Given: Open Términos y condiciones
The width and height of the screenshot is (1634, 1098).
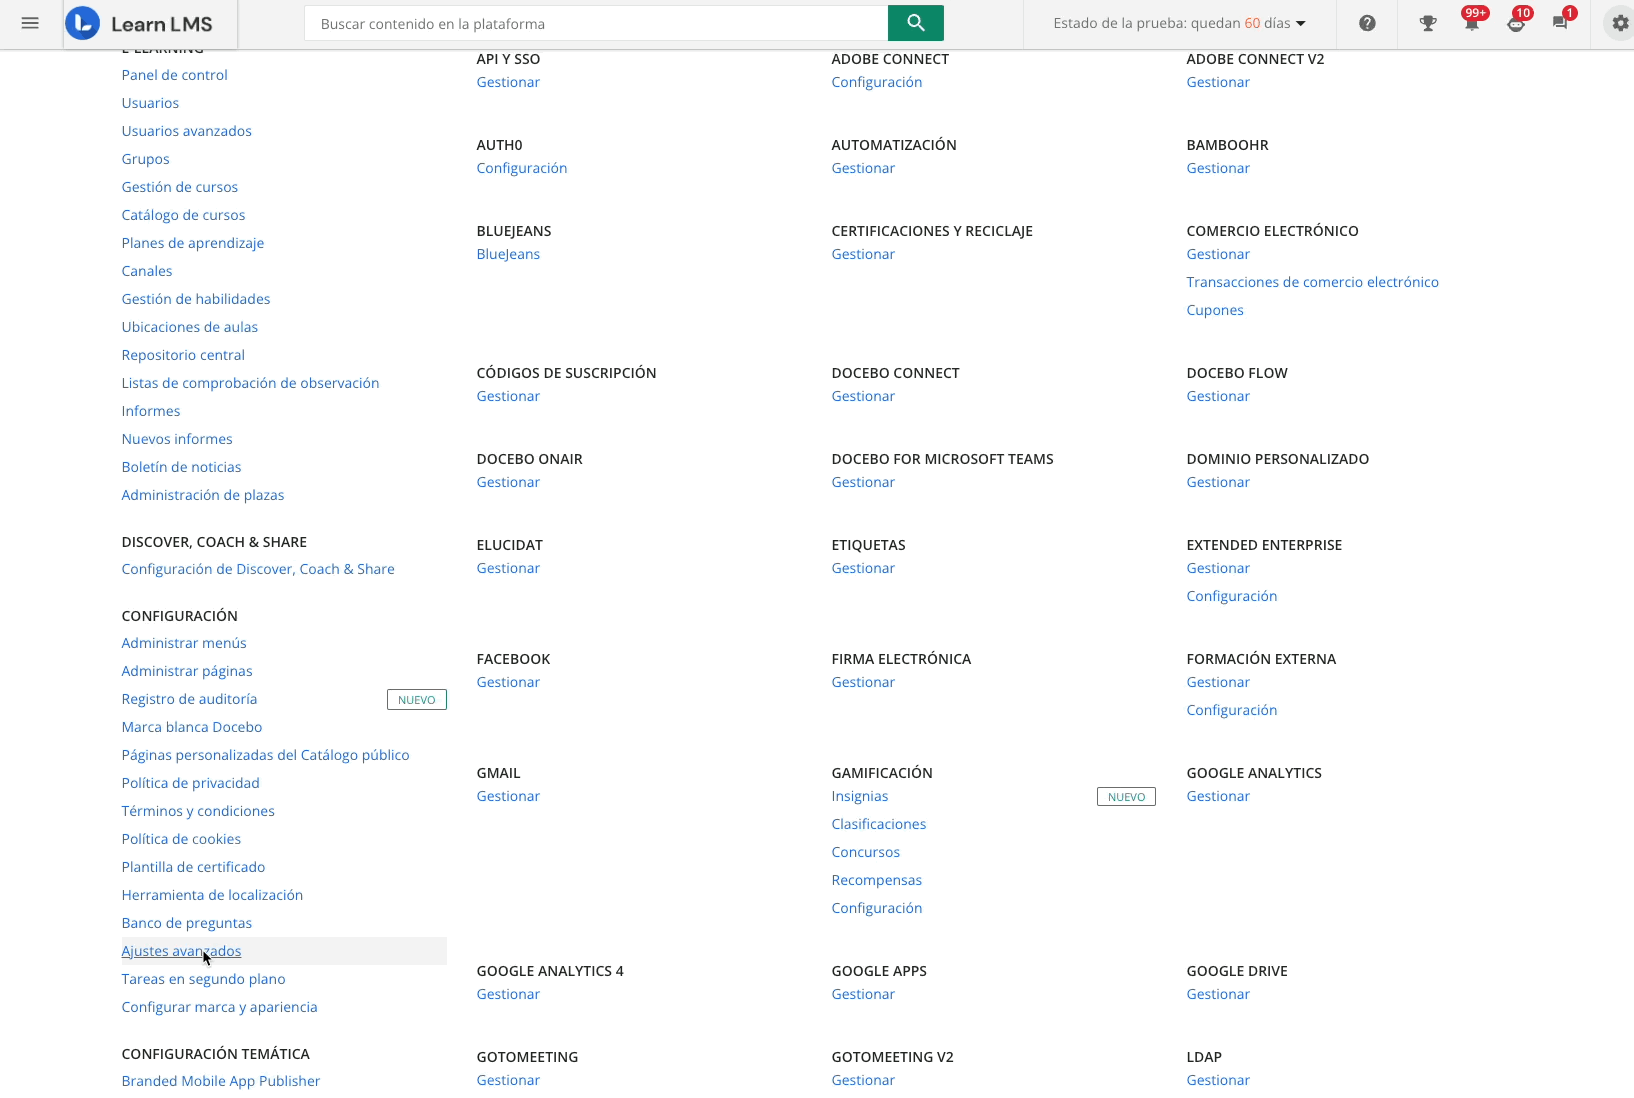Looking at the screenshot, I should click(198, 811).
